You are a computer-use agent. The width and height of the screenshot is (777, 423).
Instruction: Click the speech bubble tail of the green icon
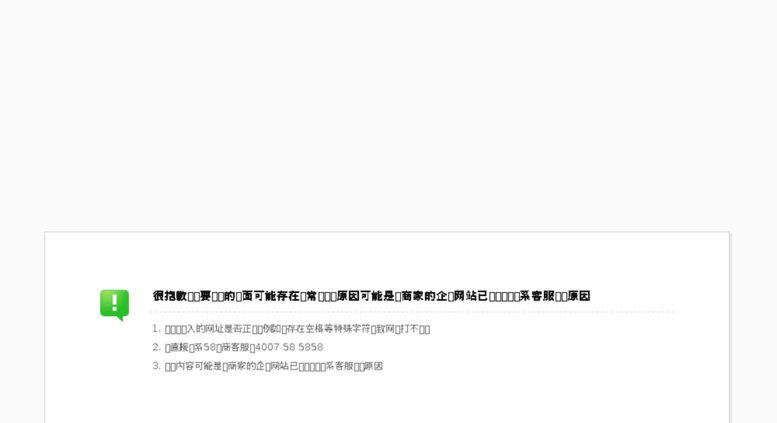pyautogui.click(x=119, y=318)
